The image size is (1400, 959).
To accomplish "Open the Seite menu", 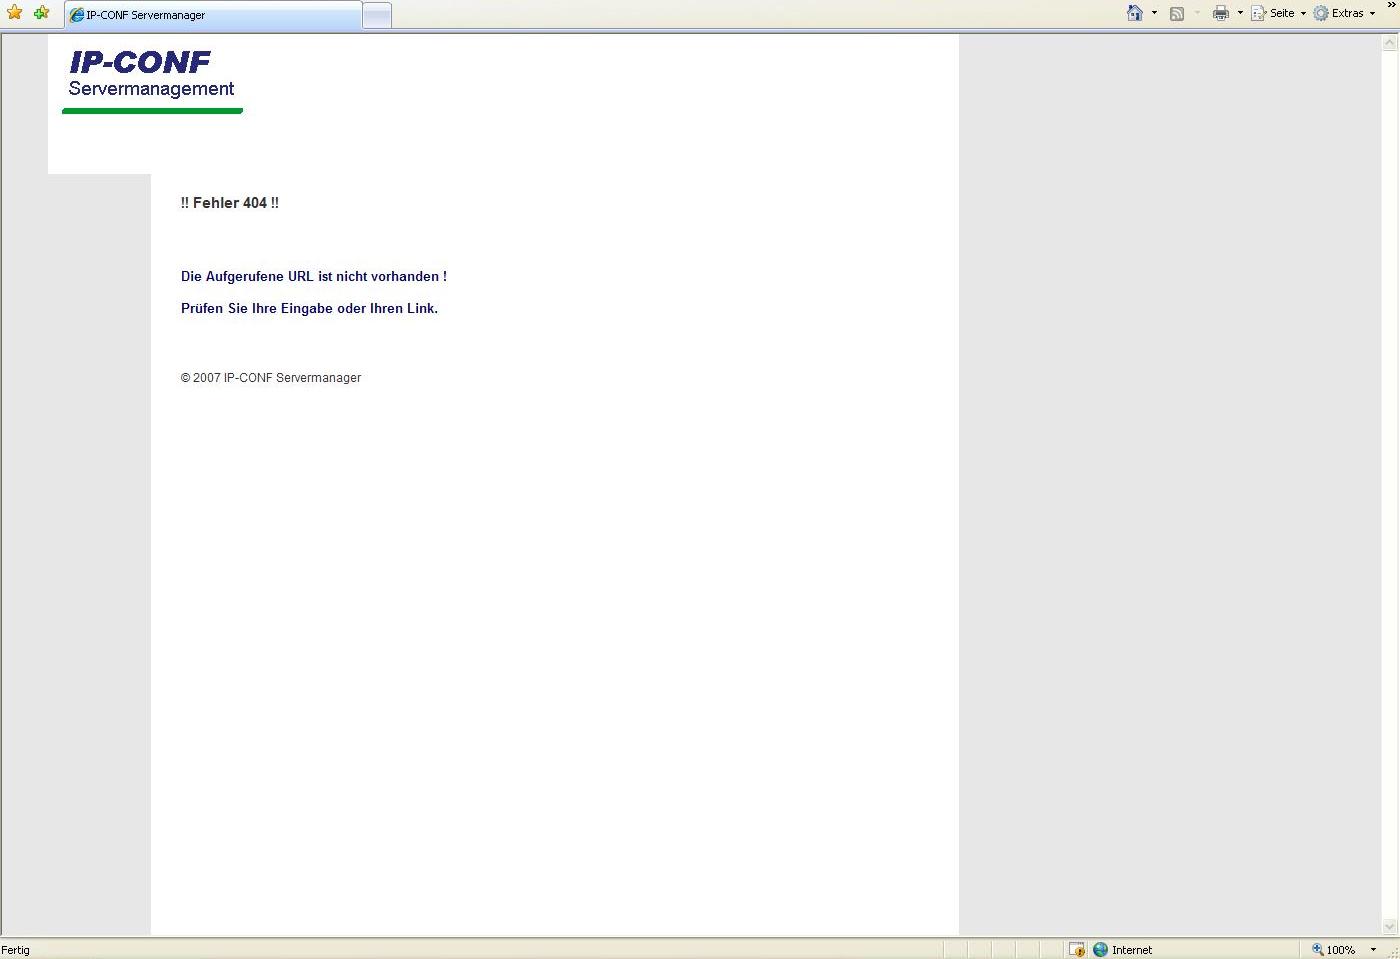I will click(1281, 13).
